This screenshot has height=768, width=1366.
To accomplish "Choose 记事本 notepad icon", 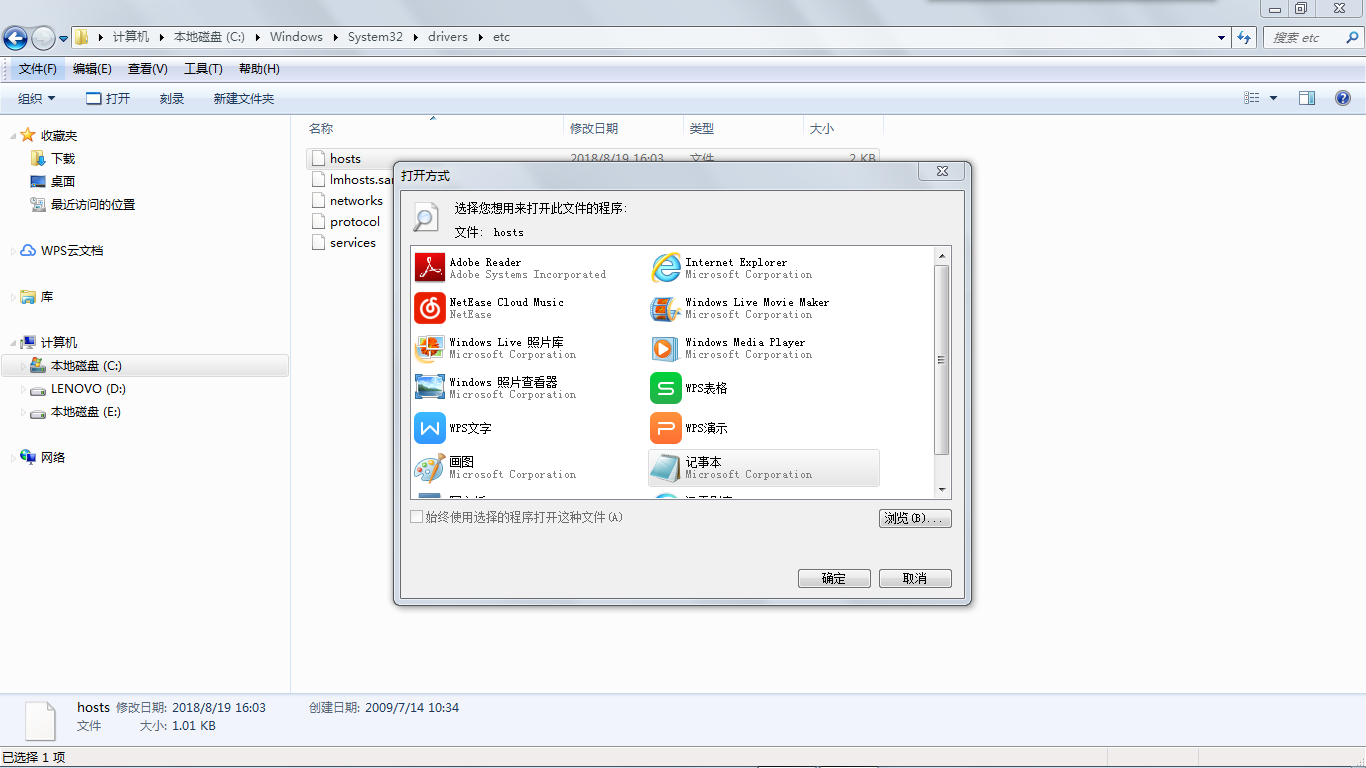I will [666, 468].
